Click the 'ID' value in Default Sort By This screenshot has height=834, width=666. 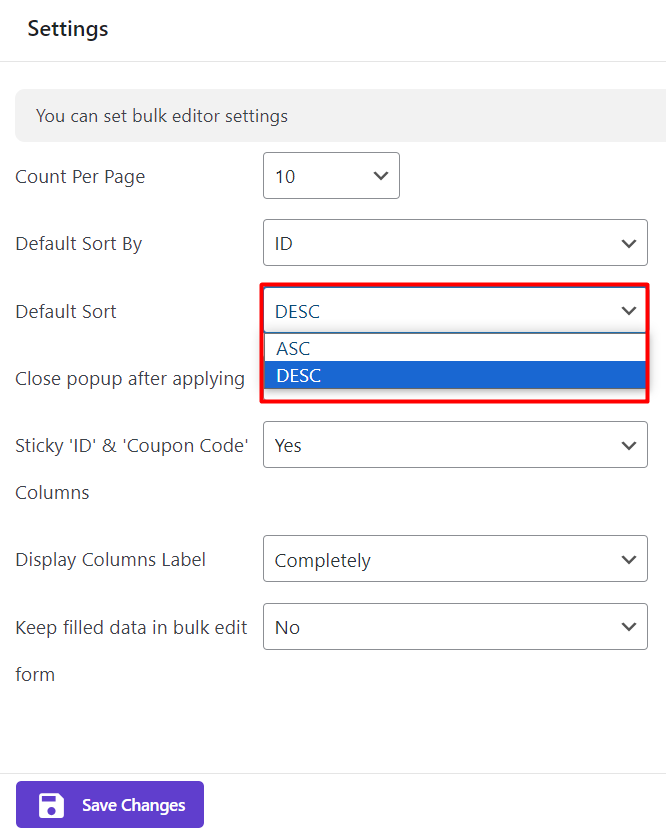point(284,244)
